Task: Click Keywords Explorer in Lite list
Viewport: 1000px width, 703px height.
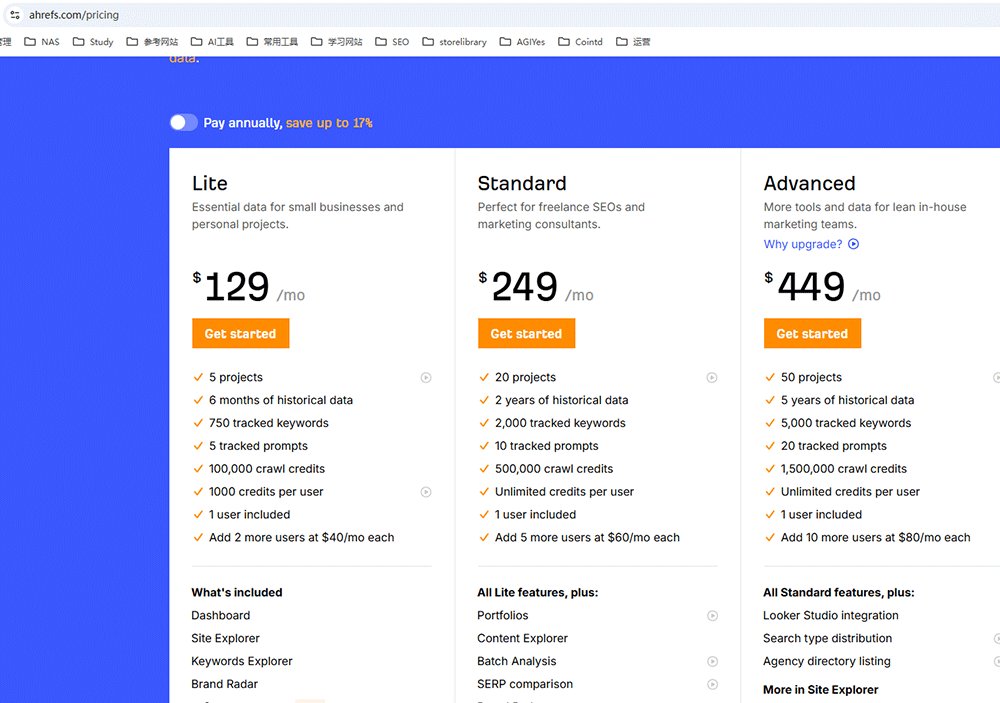Action: 242,662
